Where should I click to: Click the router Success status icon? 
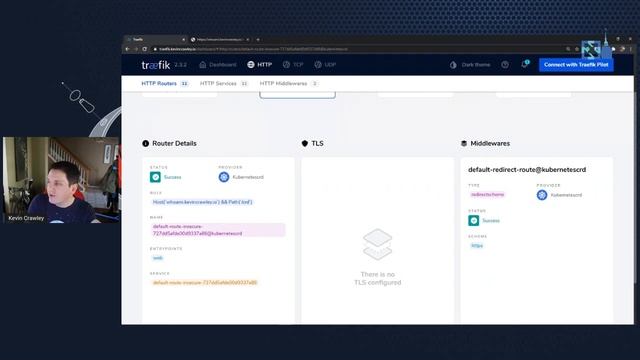click(x=155, y=177)
